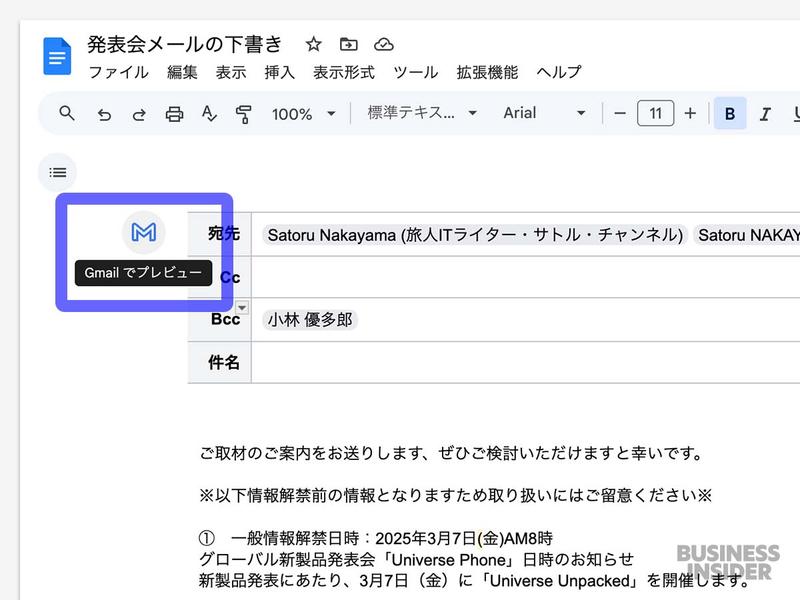Decrease font size with minus button

point(620,113)
